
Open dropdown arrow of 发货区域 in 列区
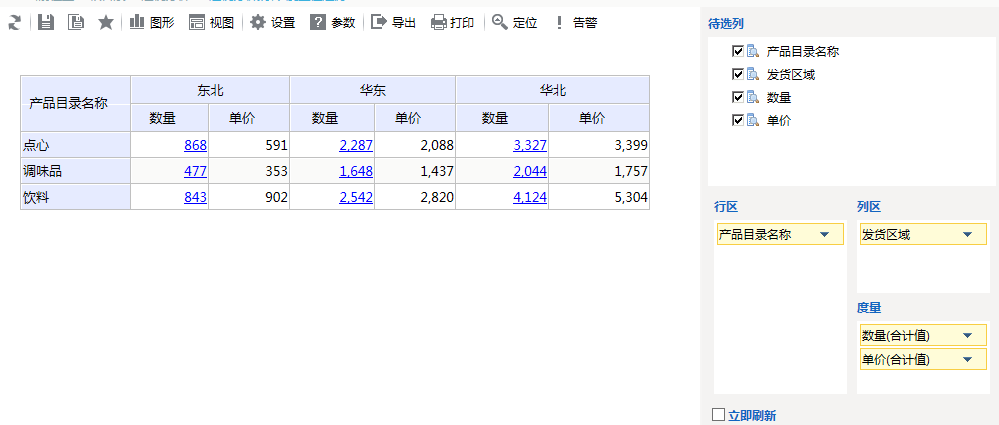[x=967, y=234]
